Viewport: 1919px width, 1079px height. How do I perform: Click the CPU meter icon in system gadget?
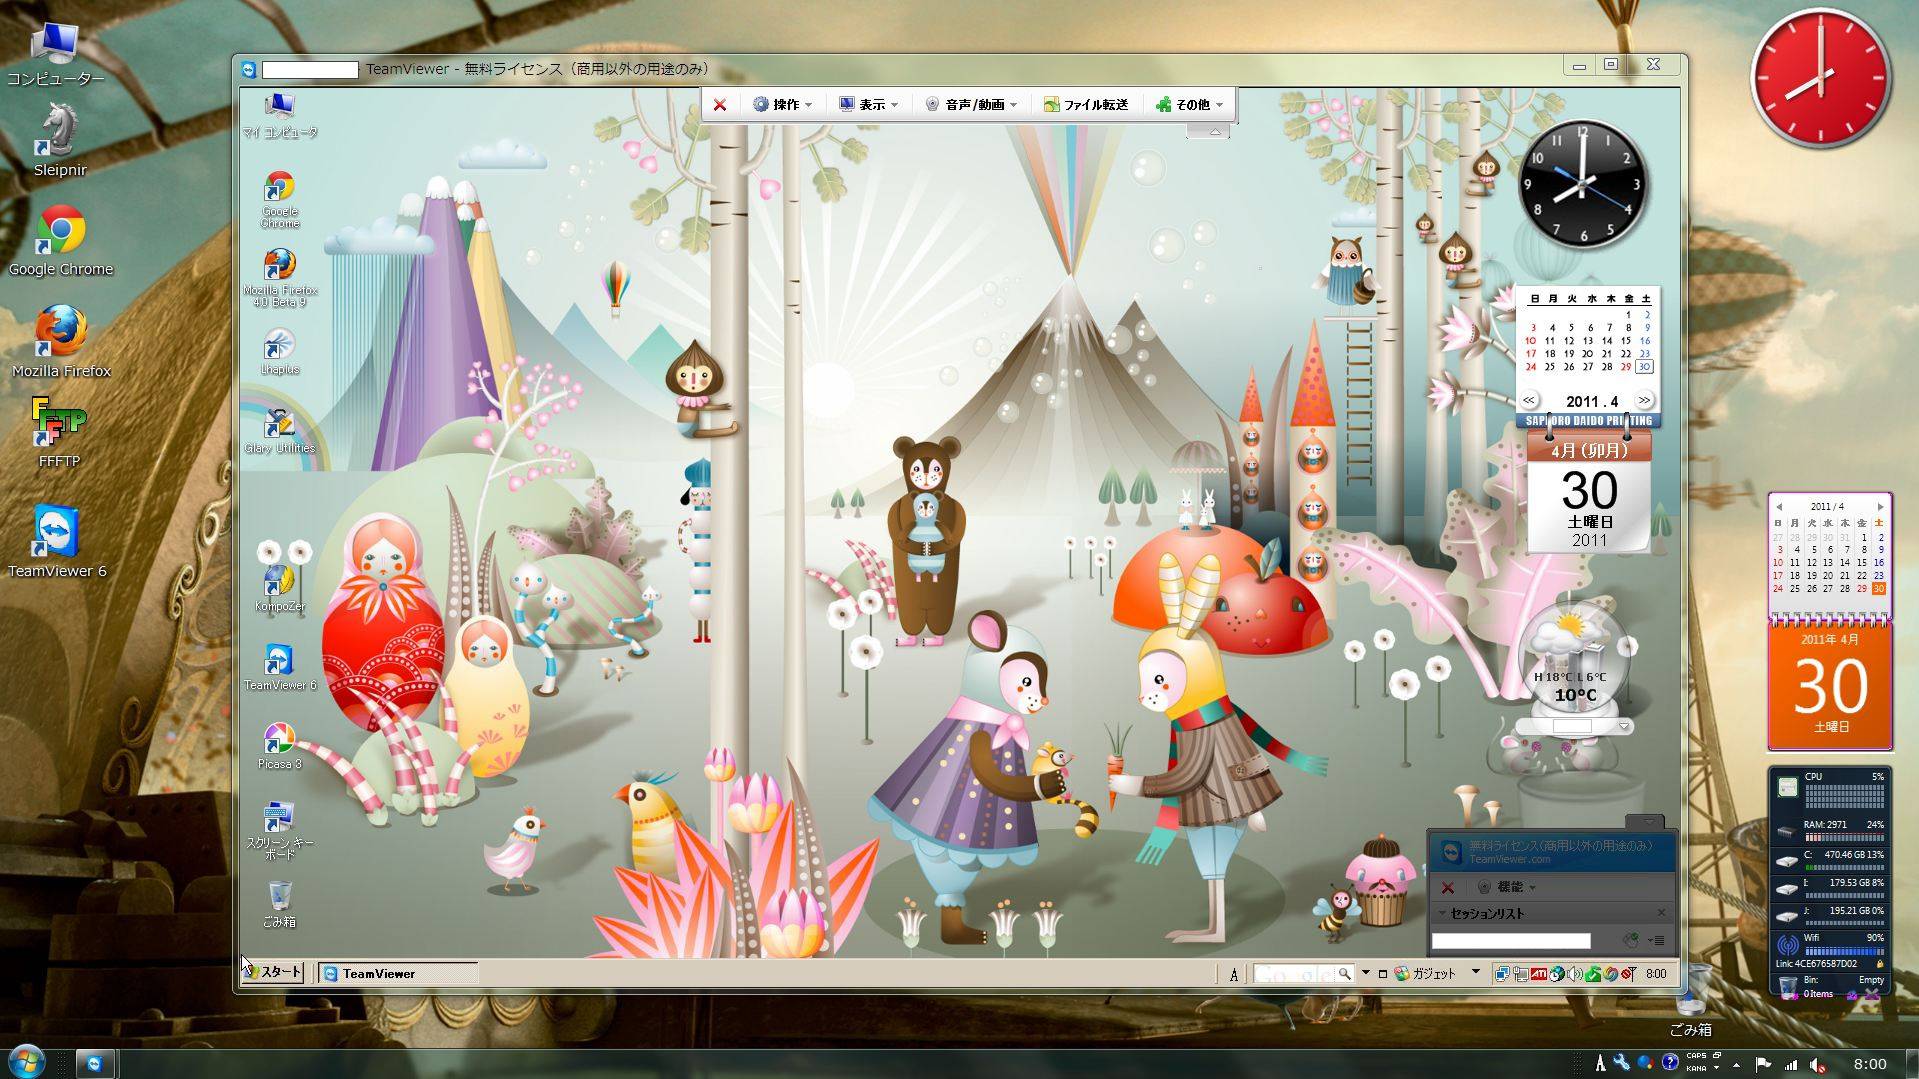point(1787,788)
